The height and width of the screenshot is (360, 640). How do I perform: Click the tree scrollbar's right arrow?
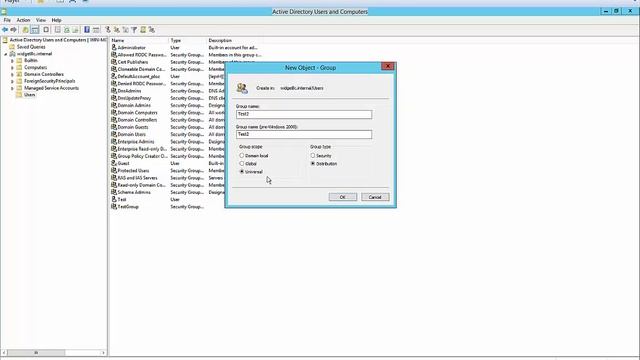[x=103, y=353]
